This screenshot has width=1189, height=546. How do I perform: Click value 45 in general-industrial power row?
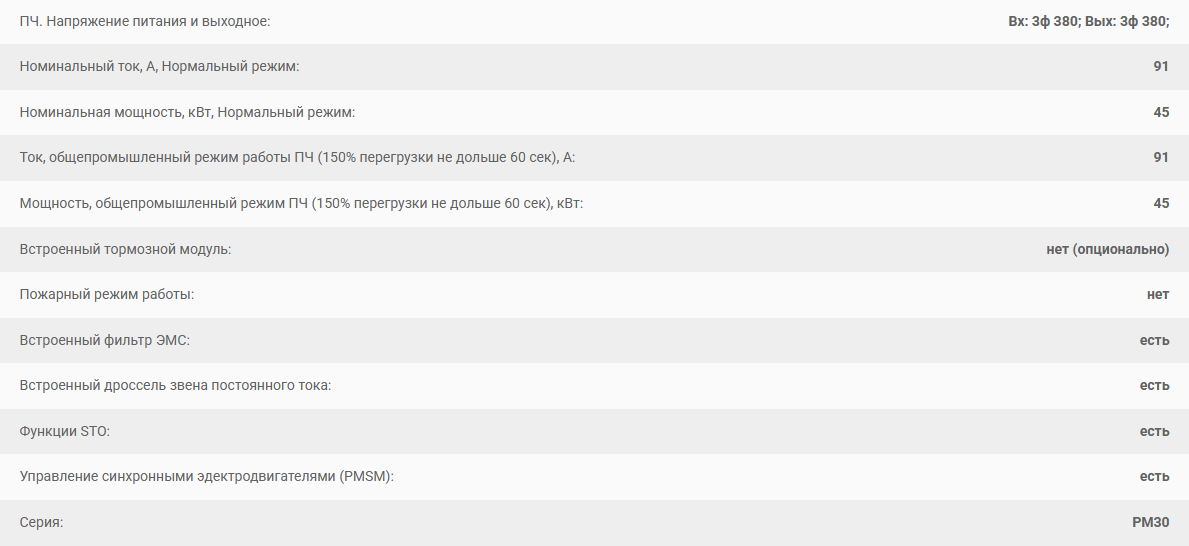[1161, 203]
